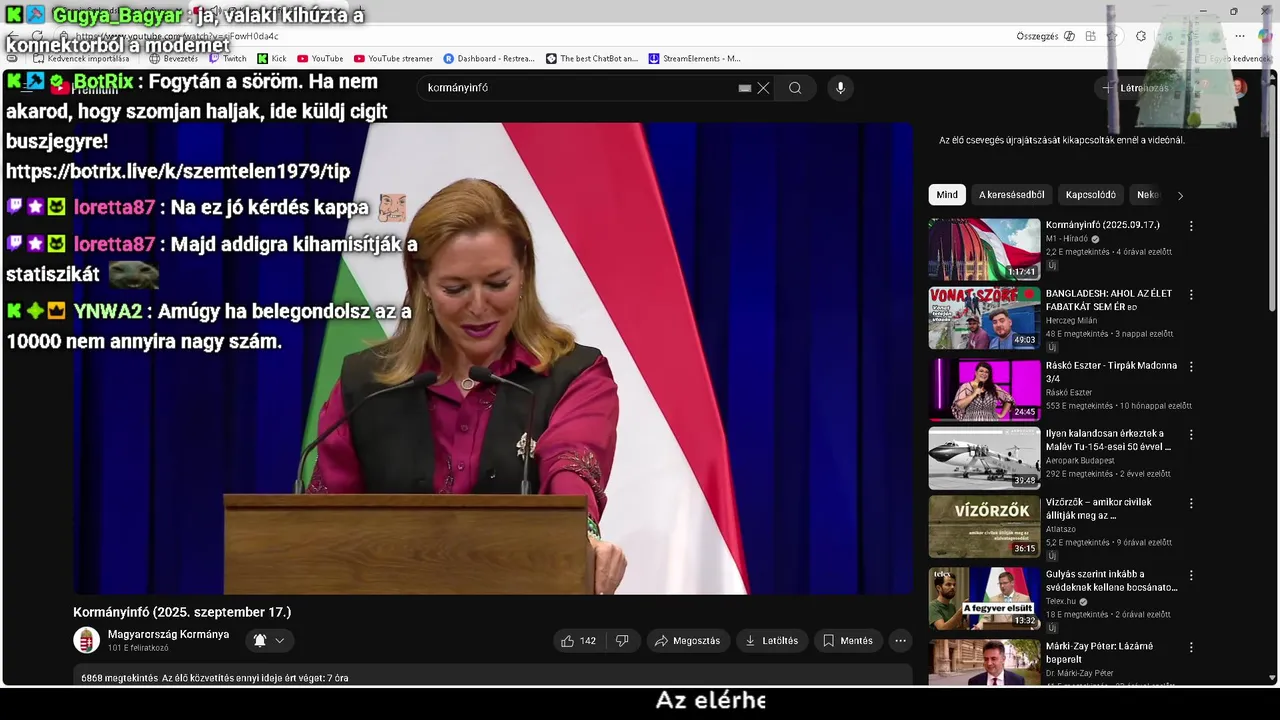Click Edge browser settings three-dot menu

point(1239,36)
